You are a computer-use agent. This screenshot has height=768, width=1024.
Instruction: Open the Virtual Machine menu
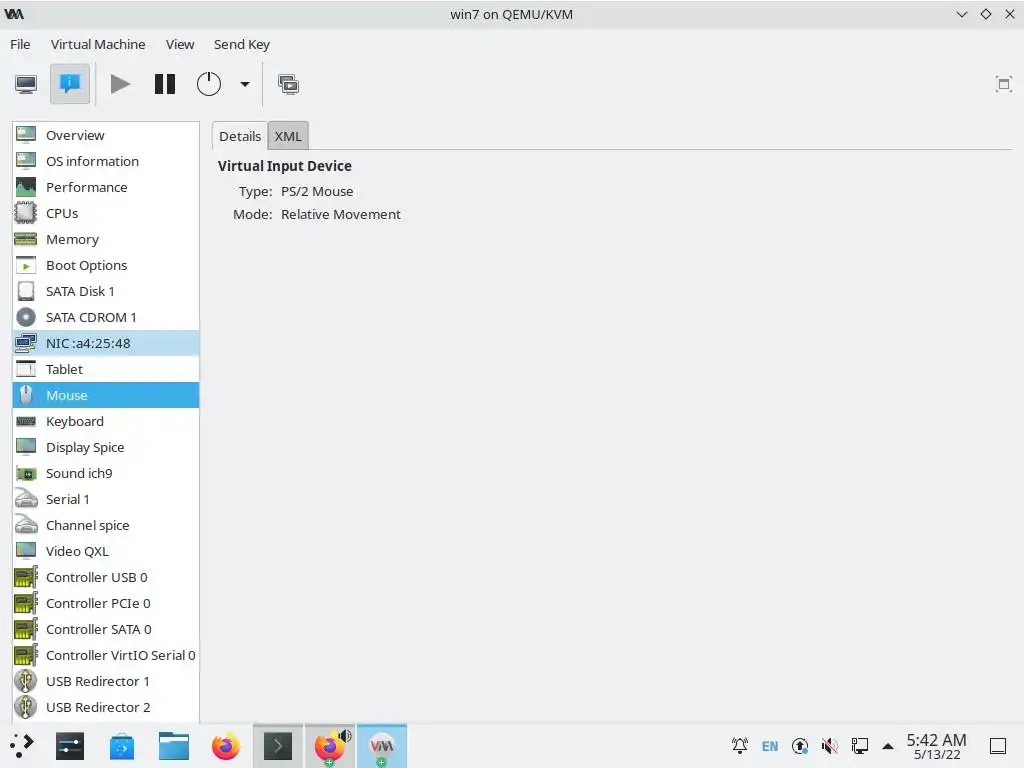point(98,44)
